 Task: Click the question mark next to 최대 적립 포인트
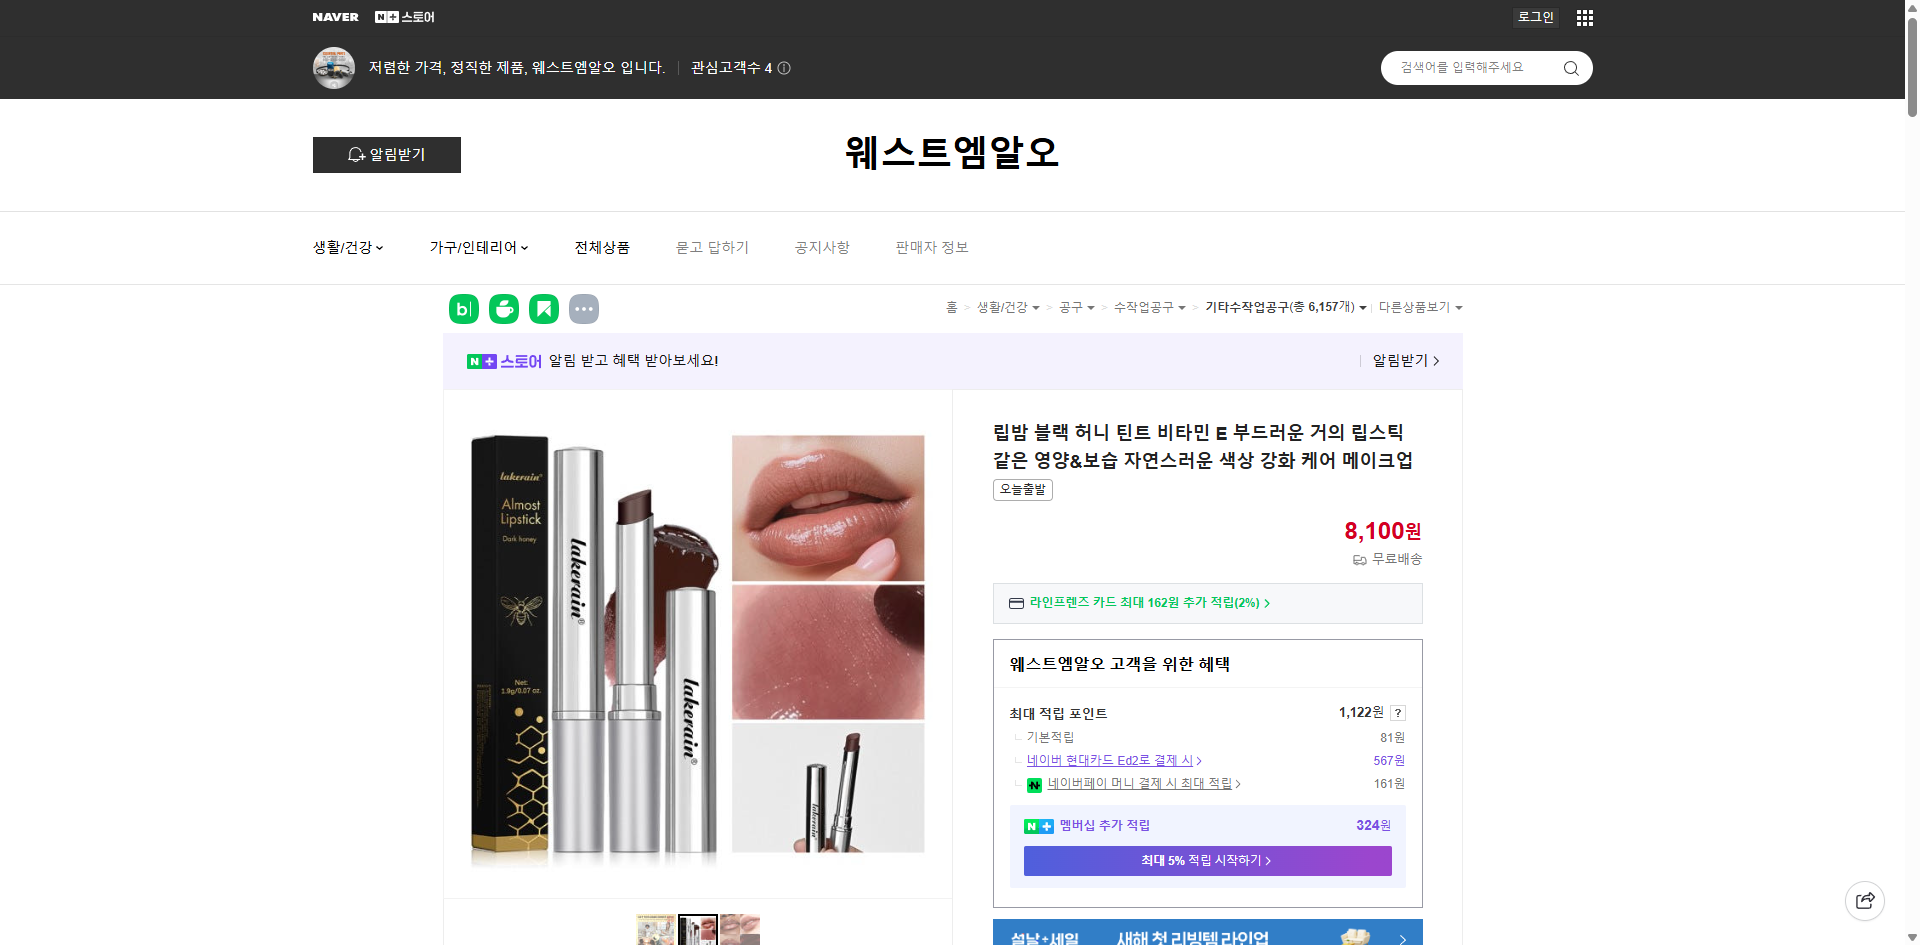click(1398, 713)
